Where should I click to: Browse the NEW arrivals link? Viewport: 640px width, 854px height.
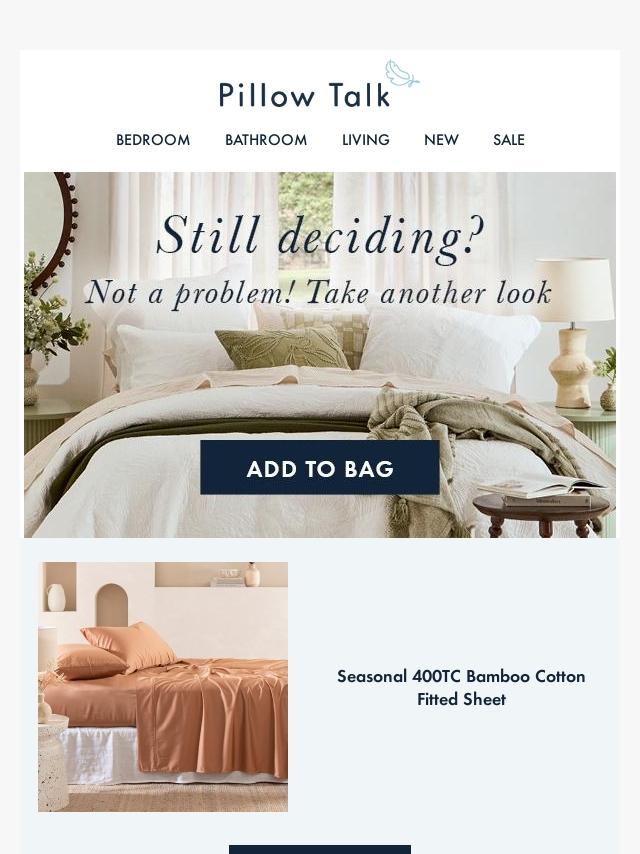pyautogui.click(x=441, y=140)
